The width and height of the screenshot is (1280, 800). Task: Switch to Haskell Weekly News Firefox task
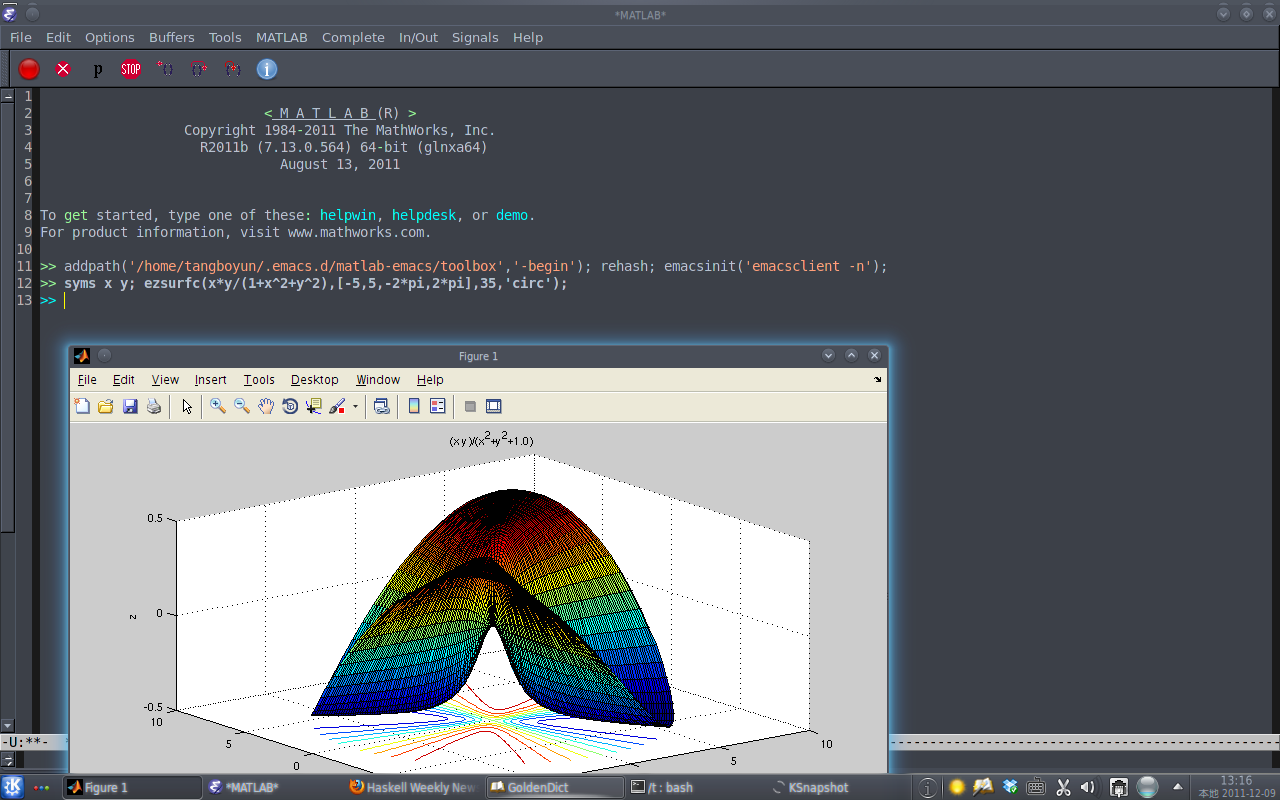click(x=413, y=787)
